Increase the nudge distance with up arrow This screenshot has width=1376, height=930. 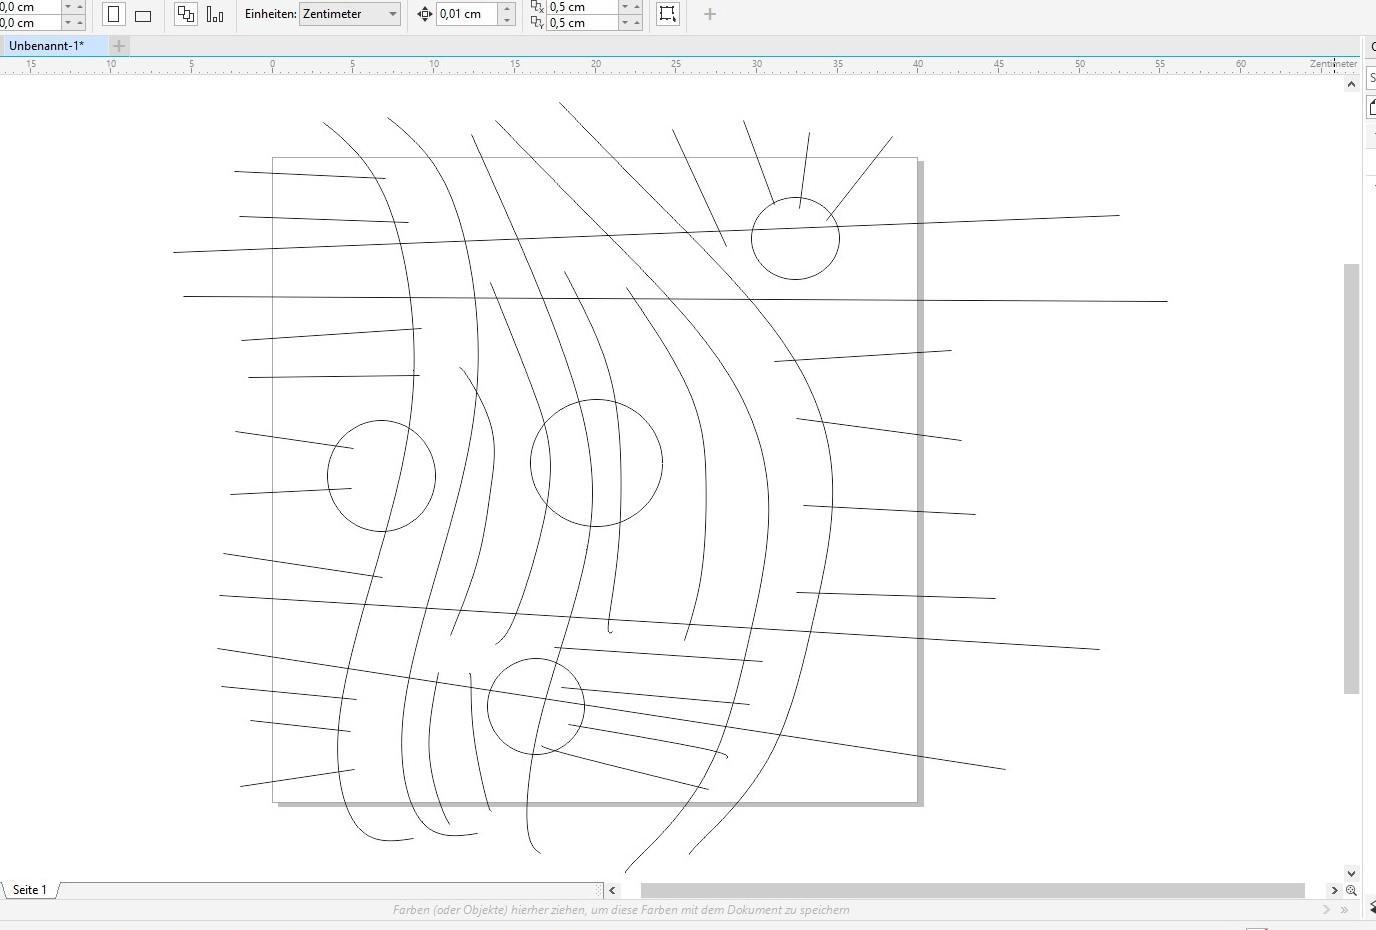(507, 8)
